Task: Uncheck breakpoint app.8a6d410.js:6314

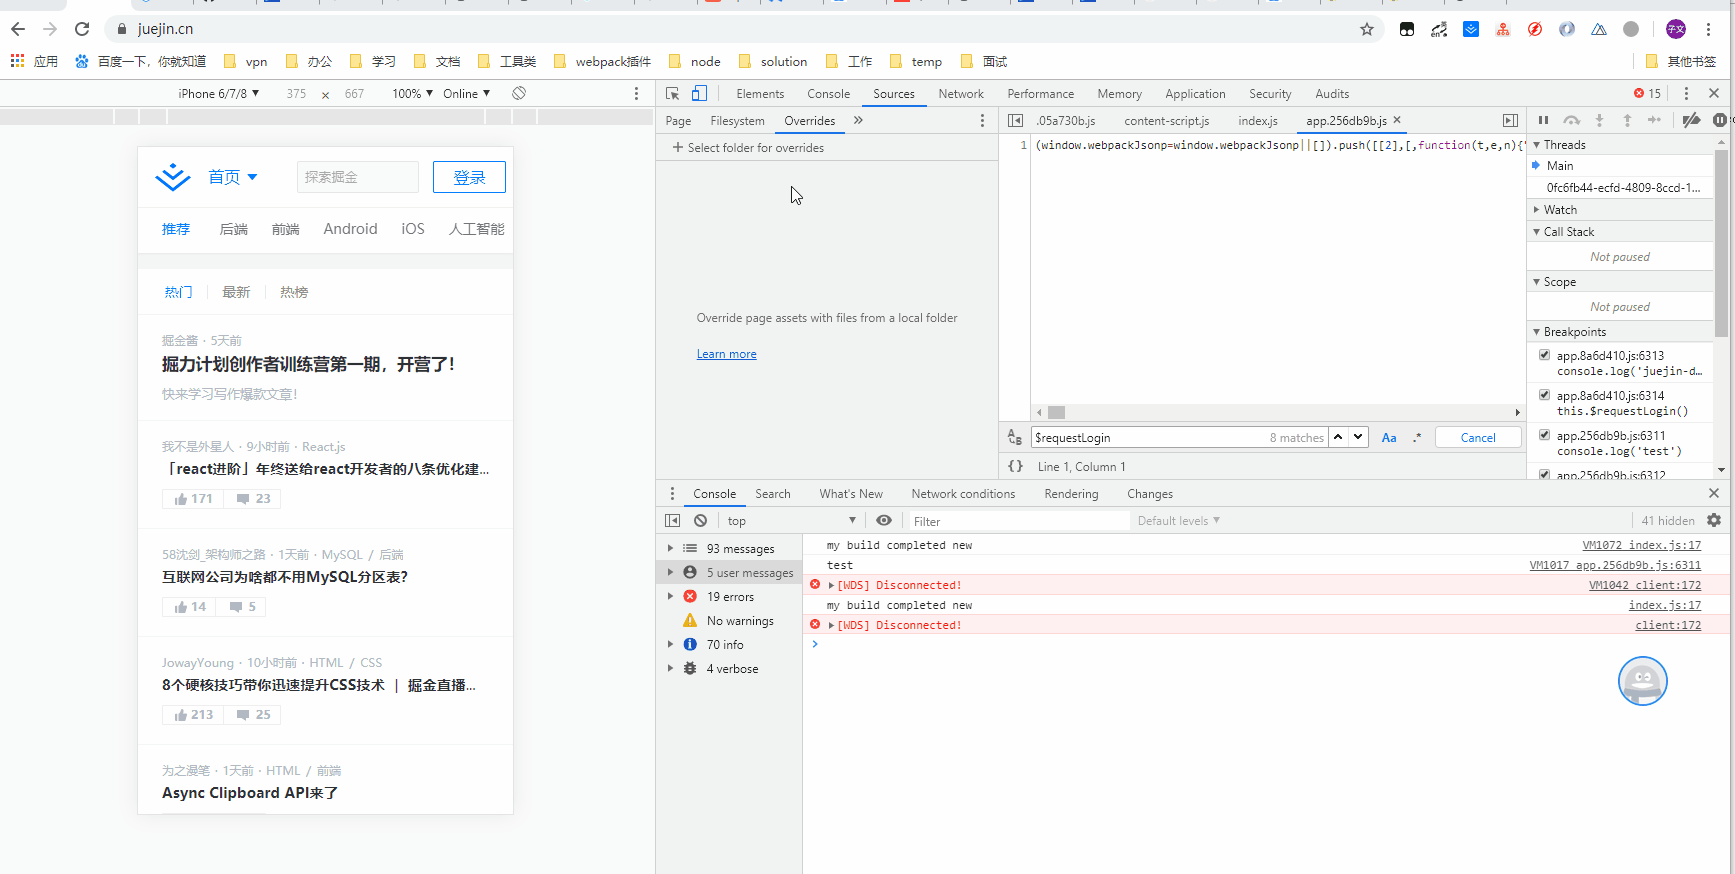Action: 1544,395
